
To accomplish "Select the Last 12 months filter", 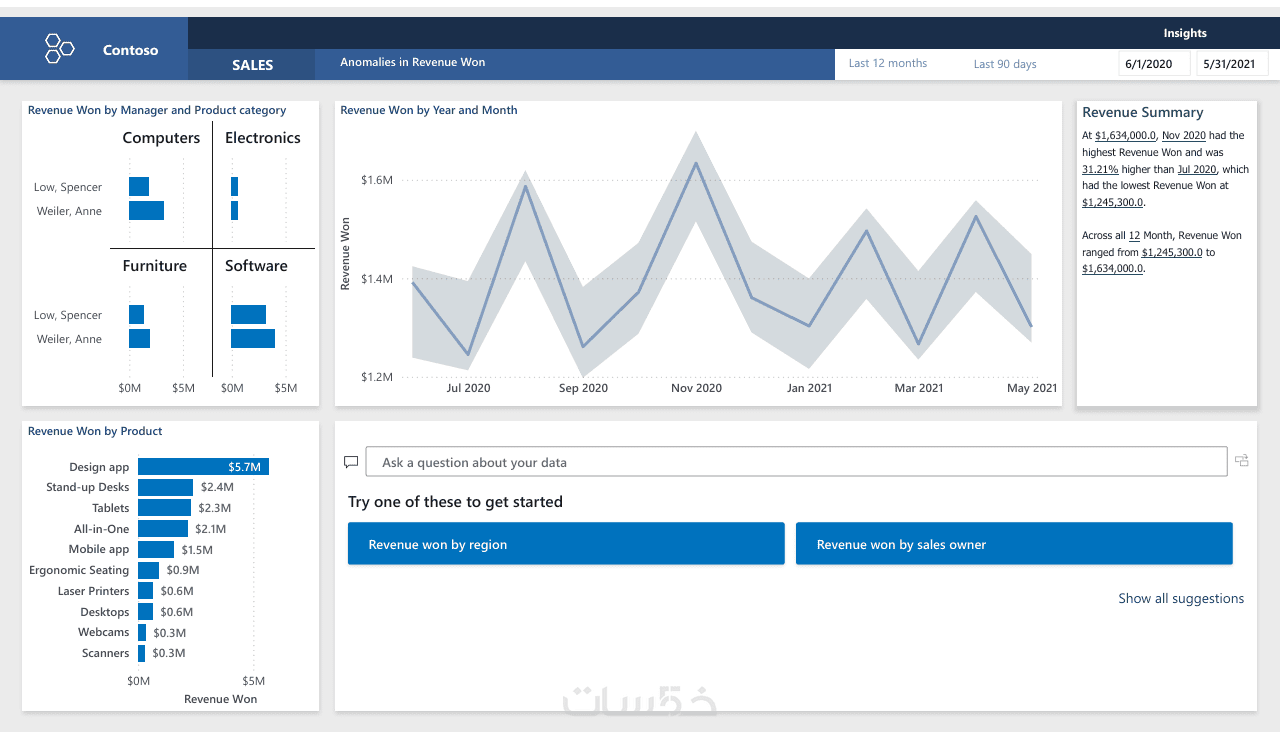I will pos(888,63).
